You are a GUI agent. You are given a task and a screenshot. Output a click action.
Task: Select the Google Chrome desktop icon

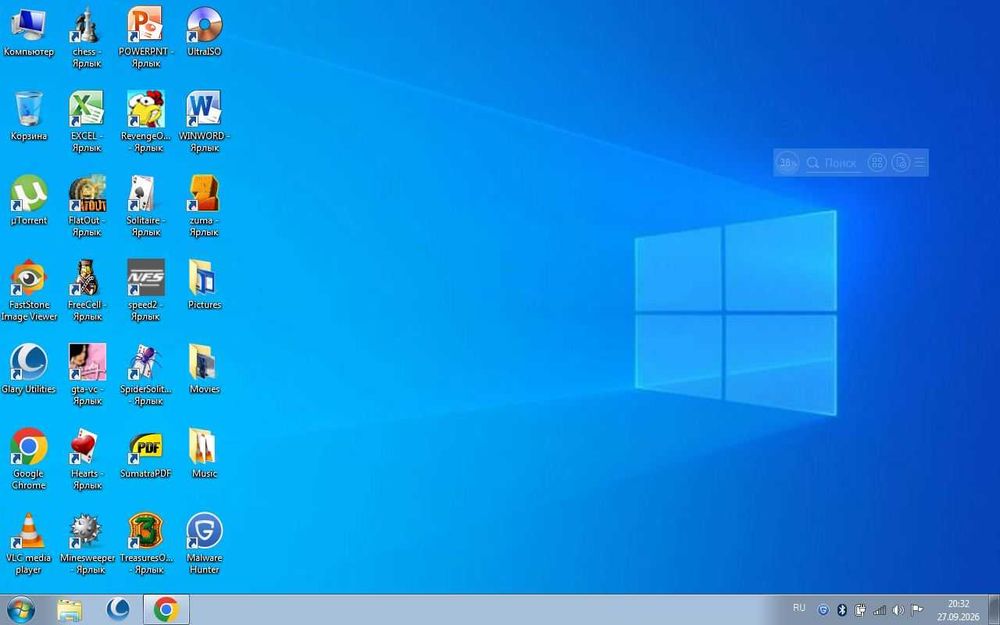click(29, 446)
